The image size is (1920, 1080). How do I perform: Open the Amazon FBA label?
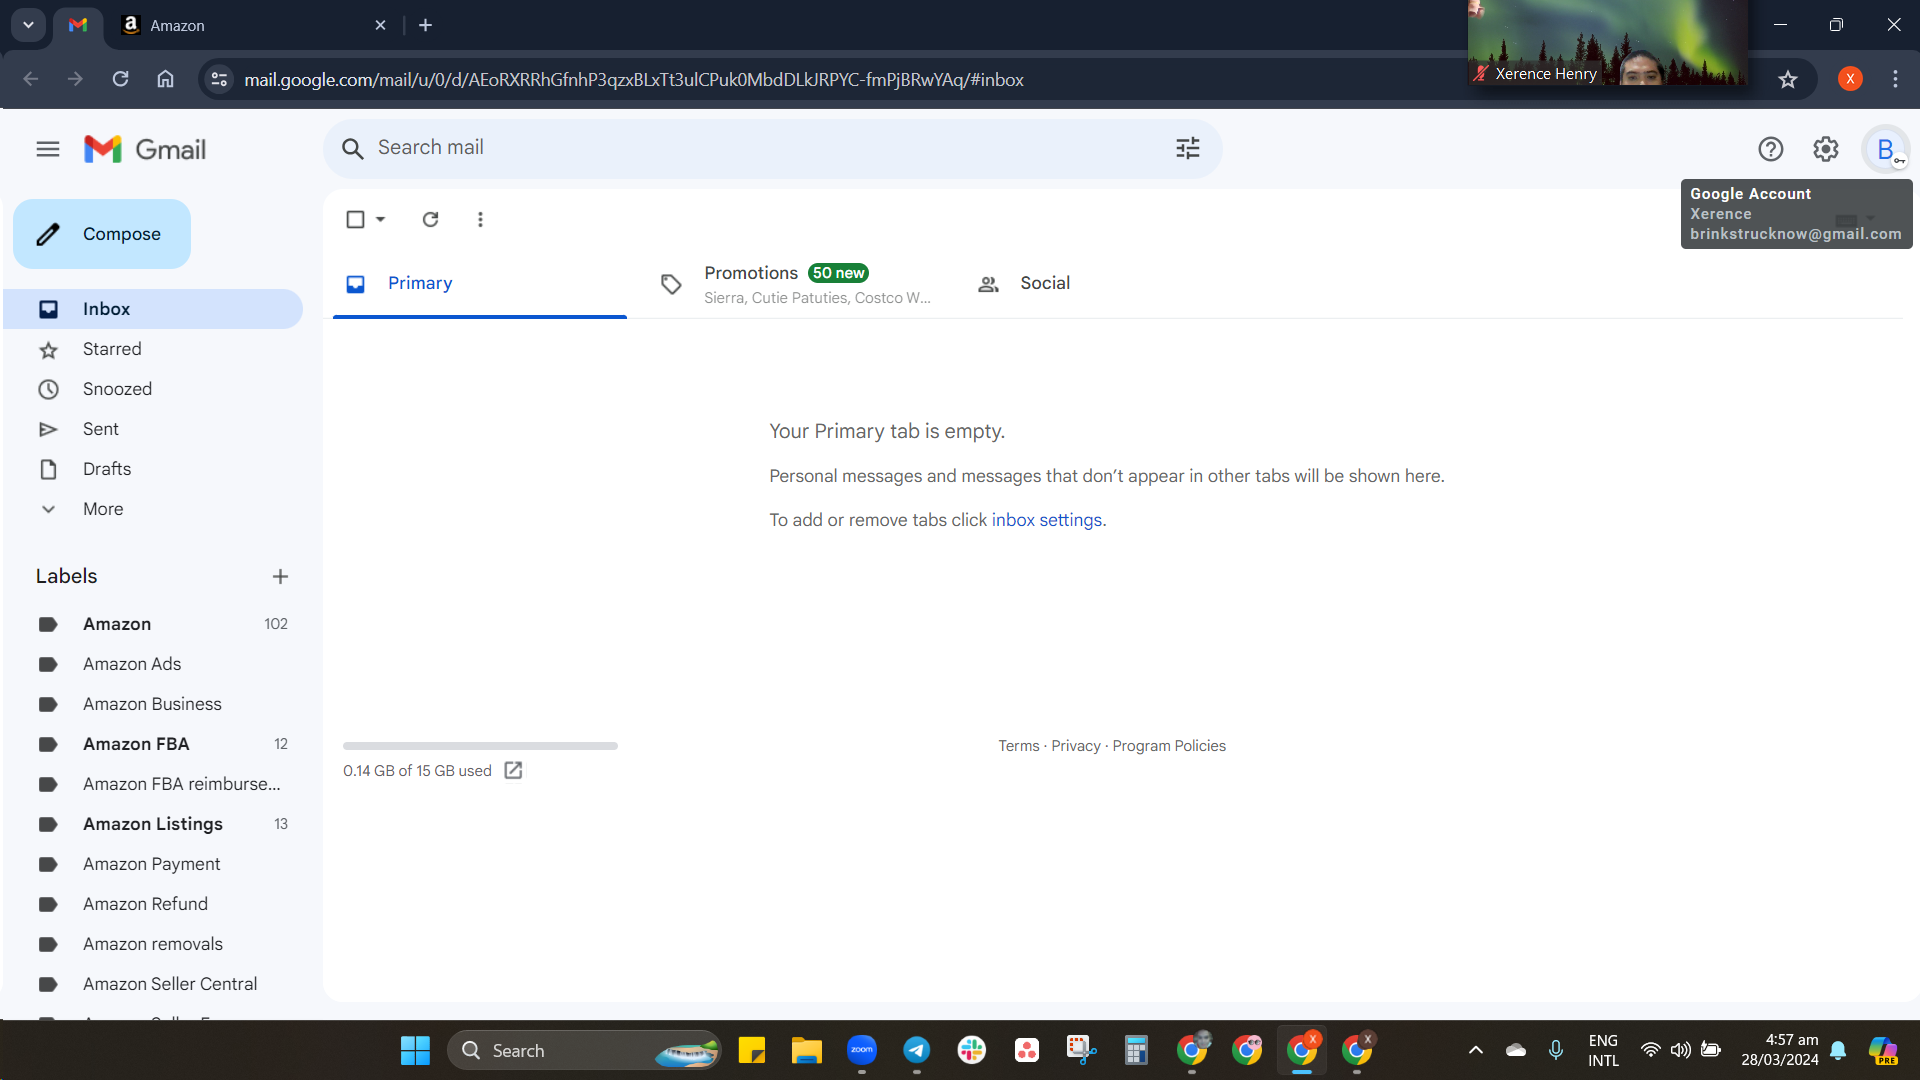tap(153, 744)
